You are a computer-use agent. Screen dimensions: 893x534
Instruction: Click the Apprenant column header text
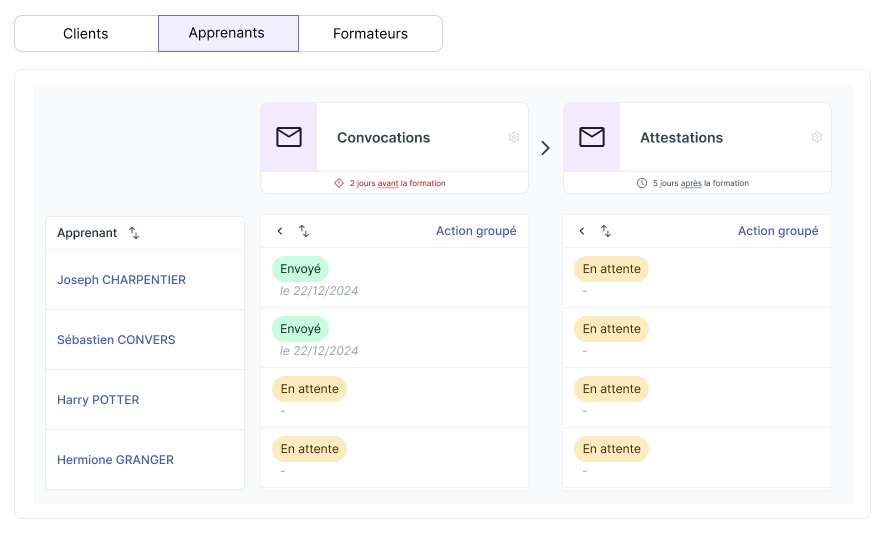tap(87, 233)
